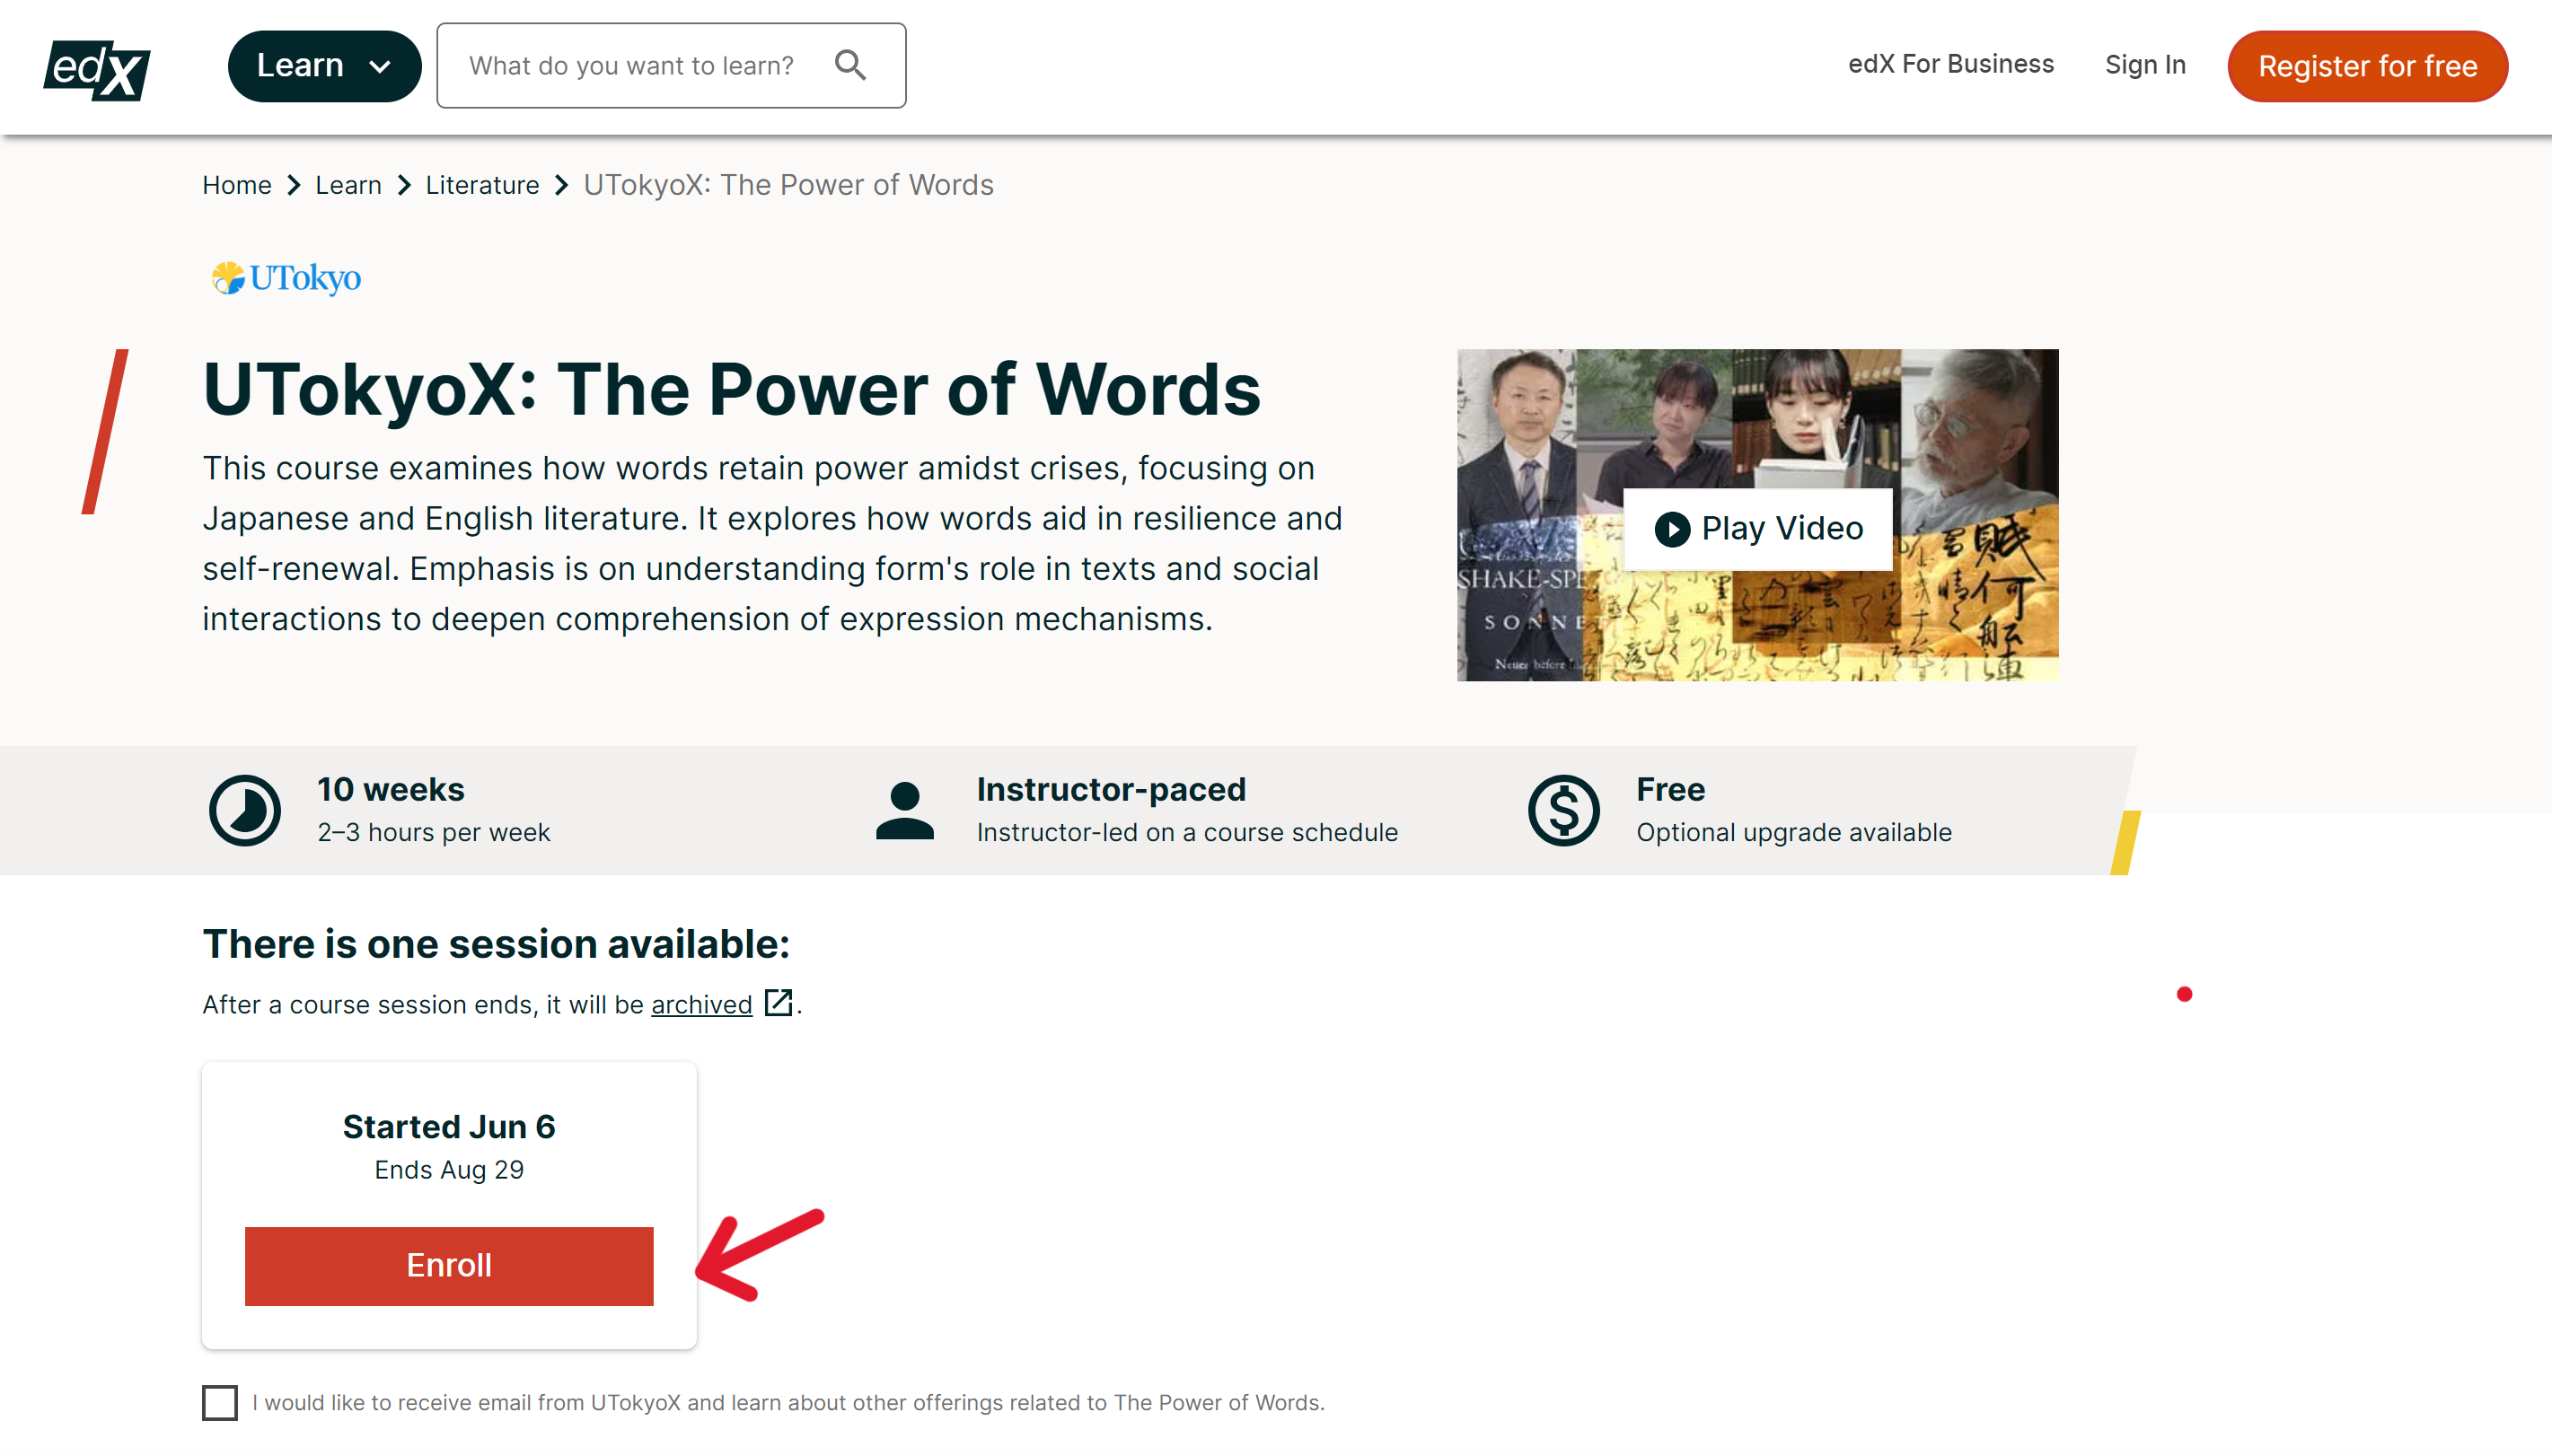Viewport: 2552px width, 1456px height.
Task: Click the UTokyo institution logo
Action: point(286,277)
